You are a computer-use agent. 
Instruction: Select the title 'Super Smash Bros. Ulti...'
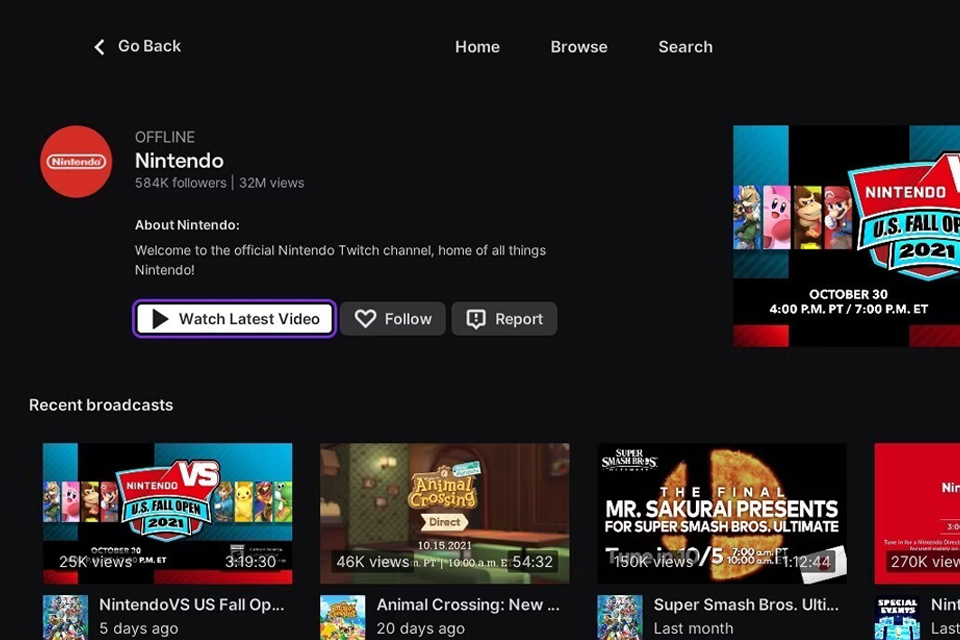click(x=746, y=604)
